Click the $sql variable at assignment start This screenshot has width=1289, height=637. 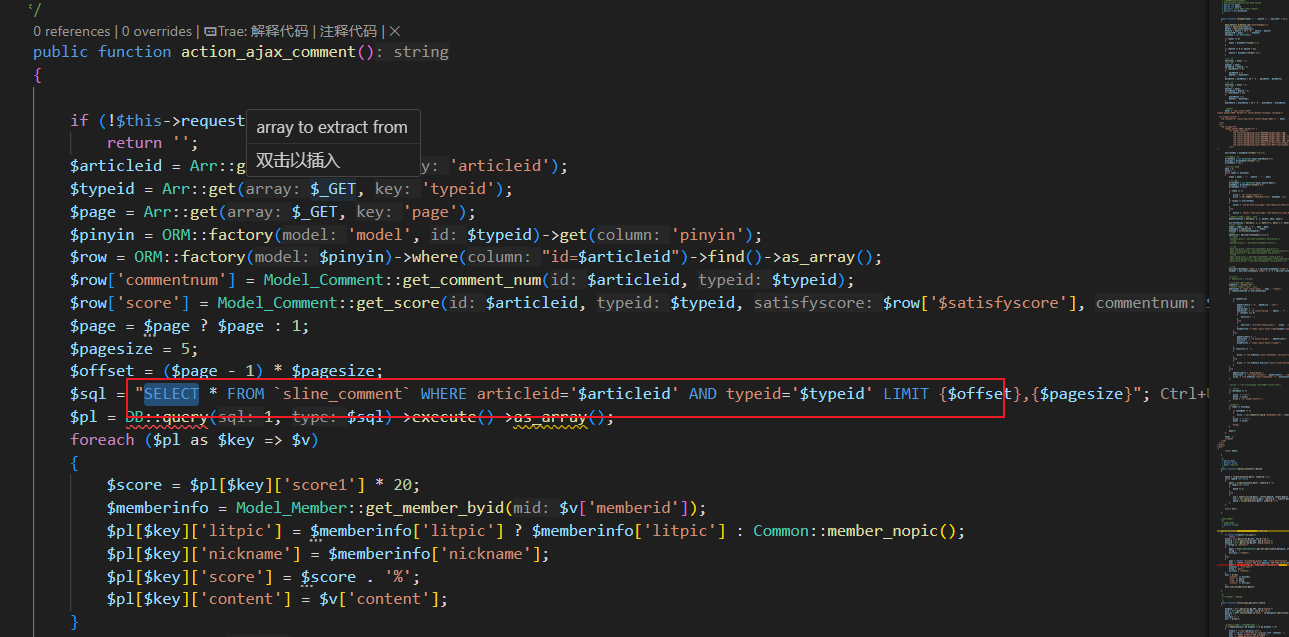(x=87, y=394)
